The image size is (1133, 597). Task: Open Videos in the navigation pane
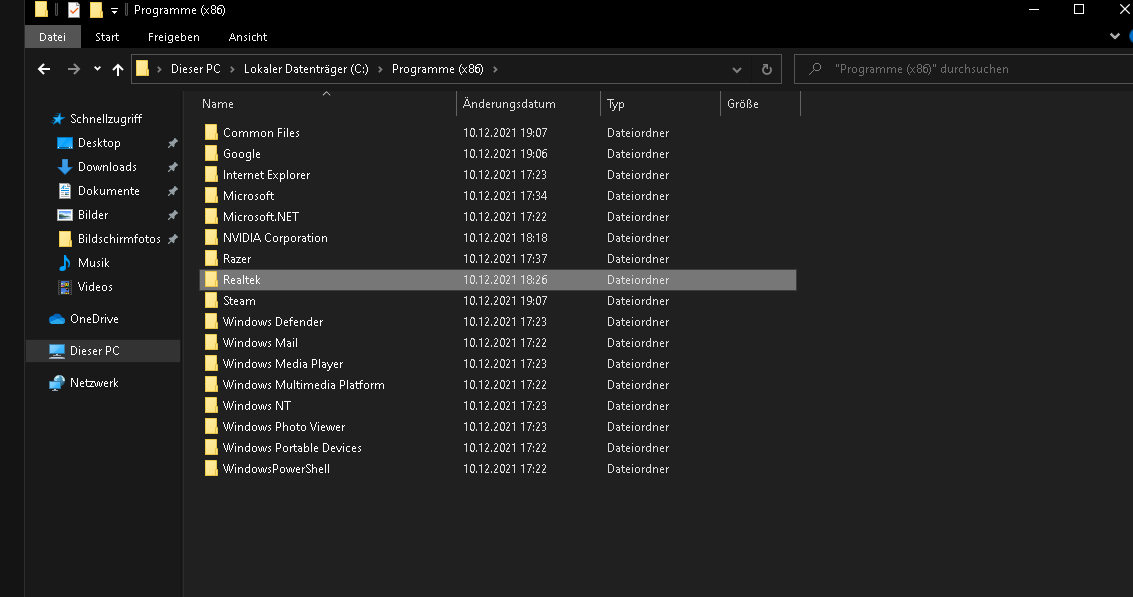(x=95, y=287)
